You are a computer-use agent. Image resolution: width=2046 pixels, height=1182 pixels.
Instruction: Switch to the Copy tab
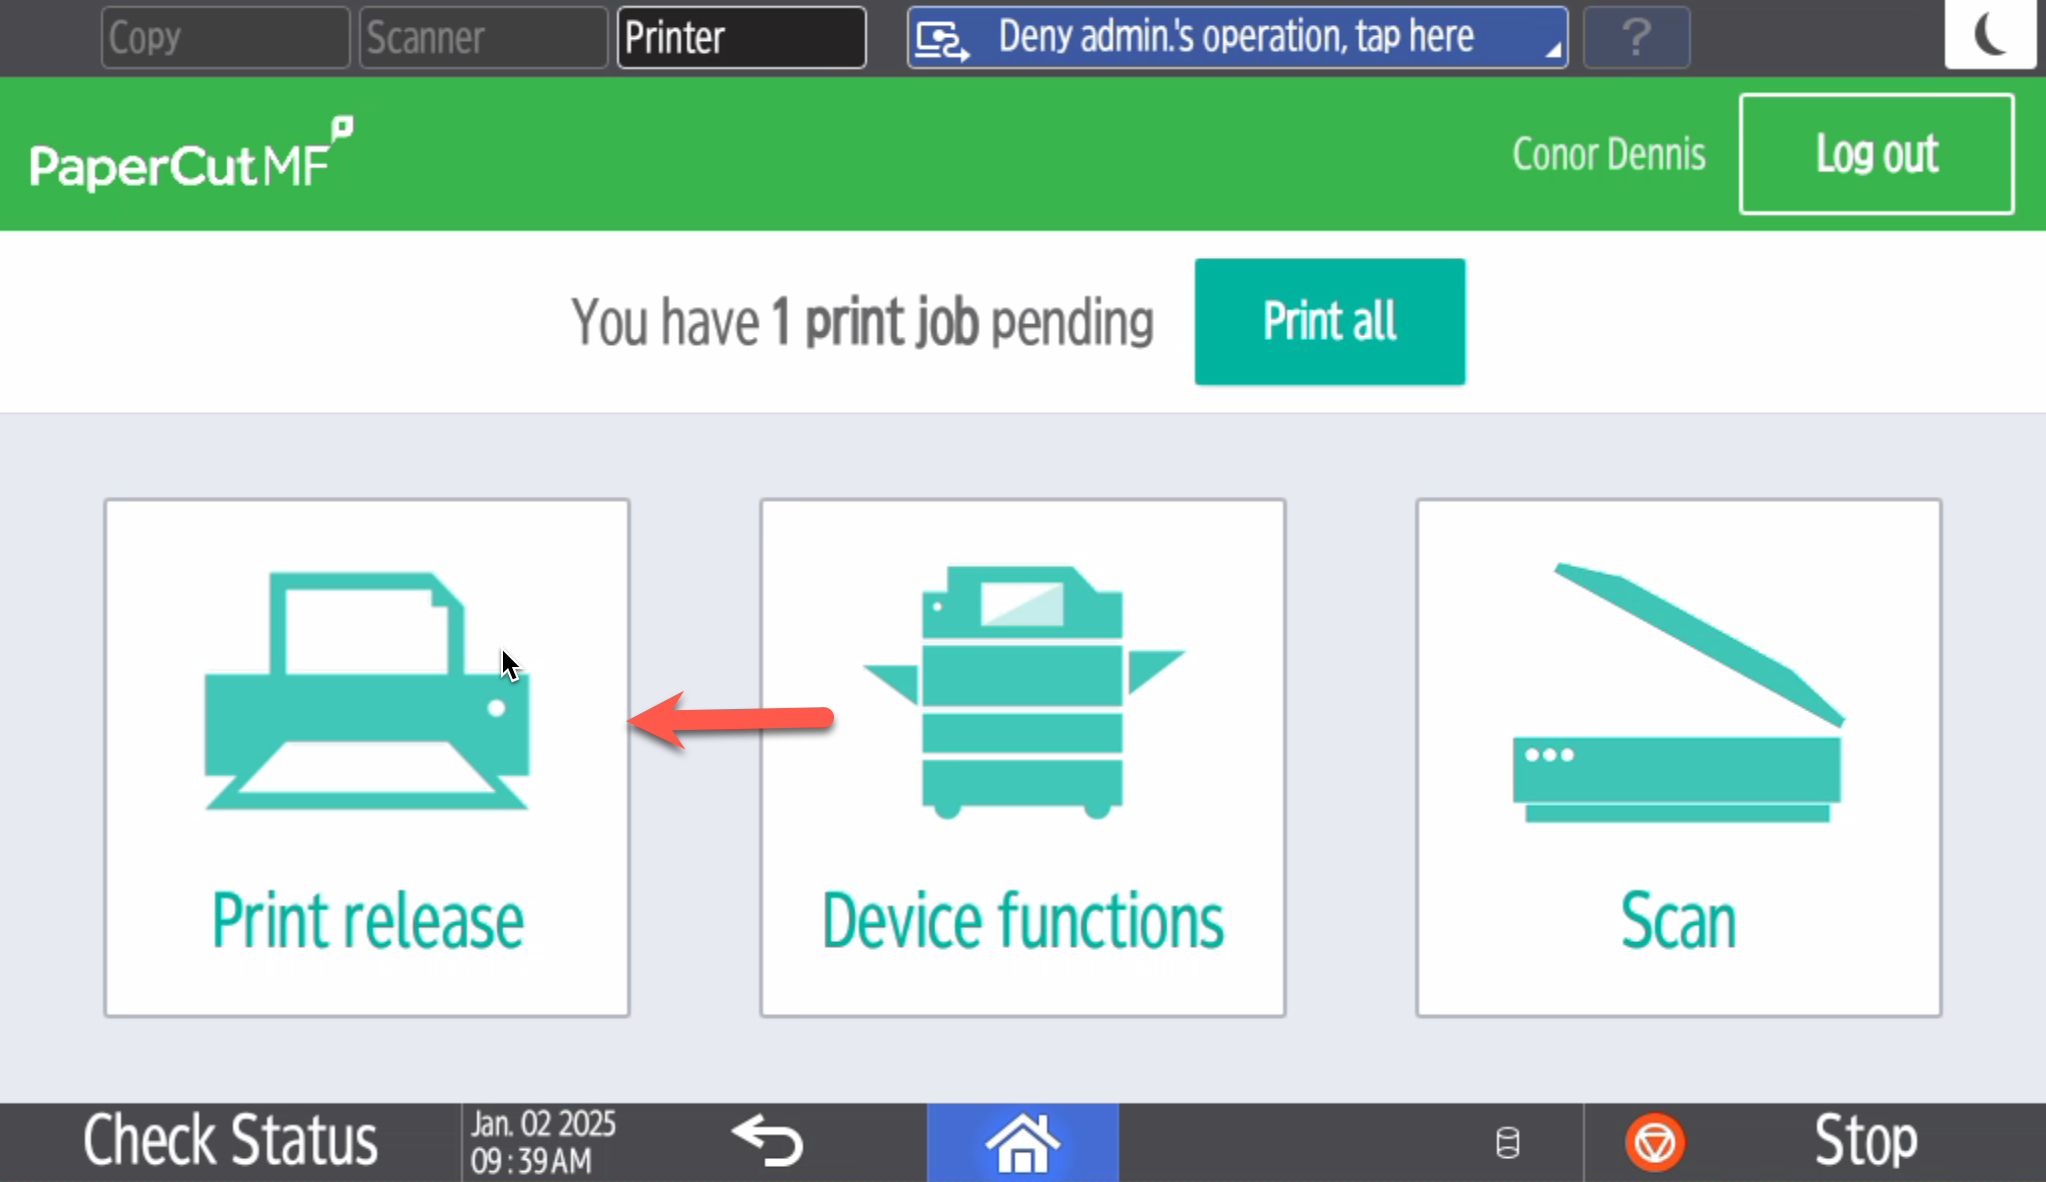225,38
